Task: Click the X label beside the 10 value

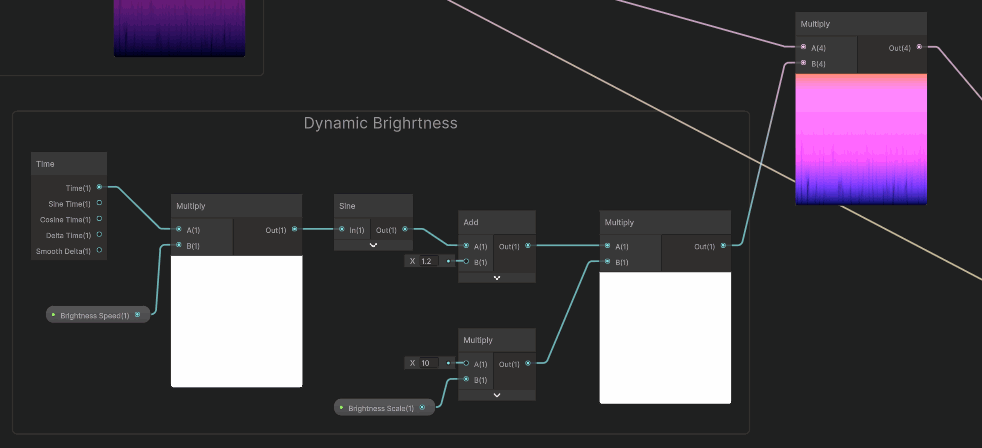Action: pos(413,363)
